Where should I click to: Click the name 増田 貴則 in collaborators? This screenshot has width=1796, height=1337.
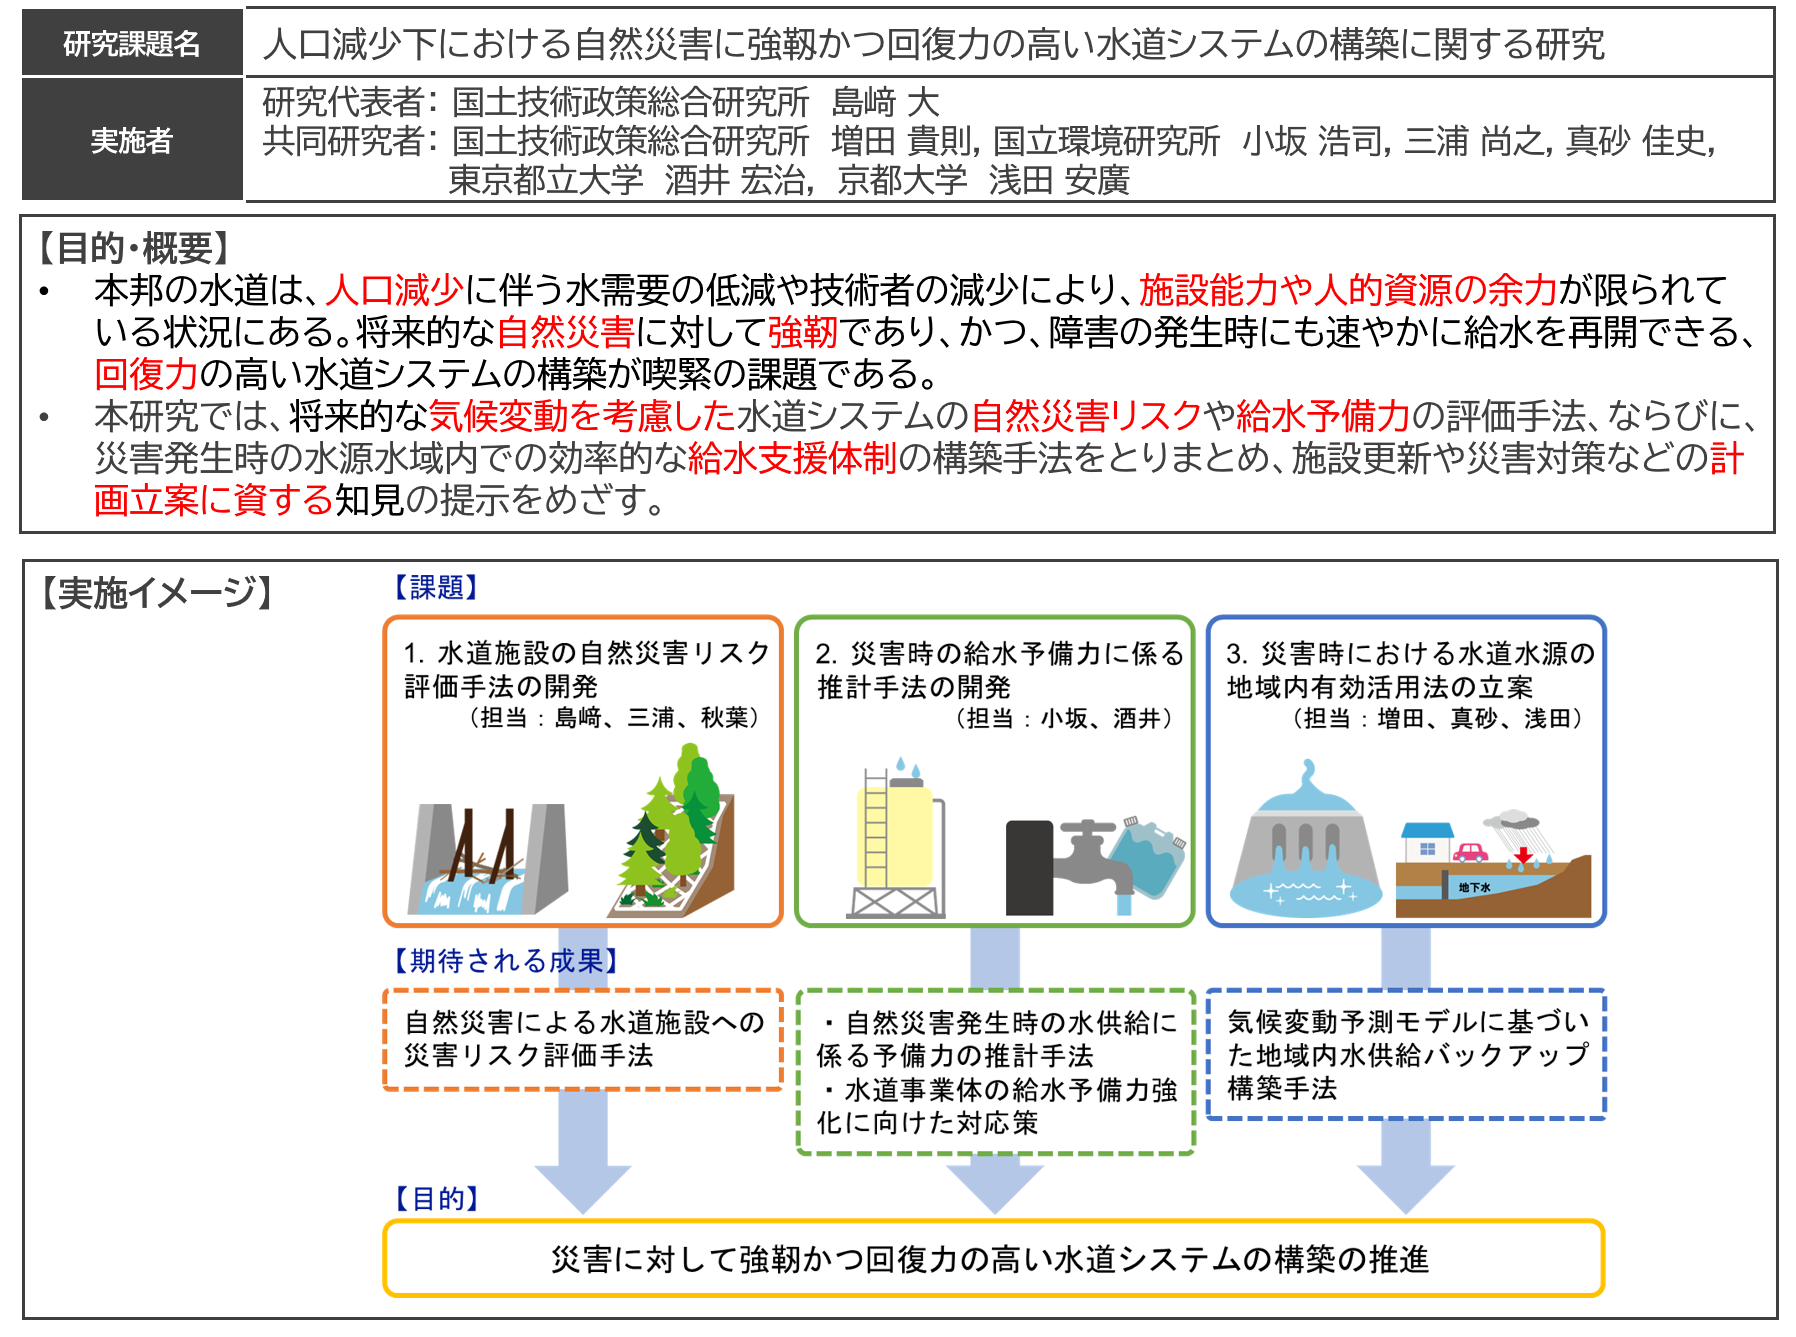[x=904, y=141]
